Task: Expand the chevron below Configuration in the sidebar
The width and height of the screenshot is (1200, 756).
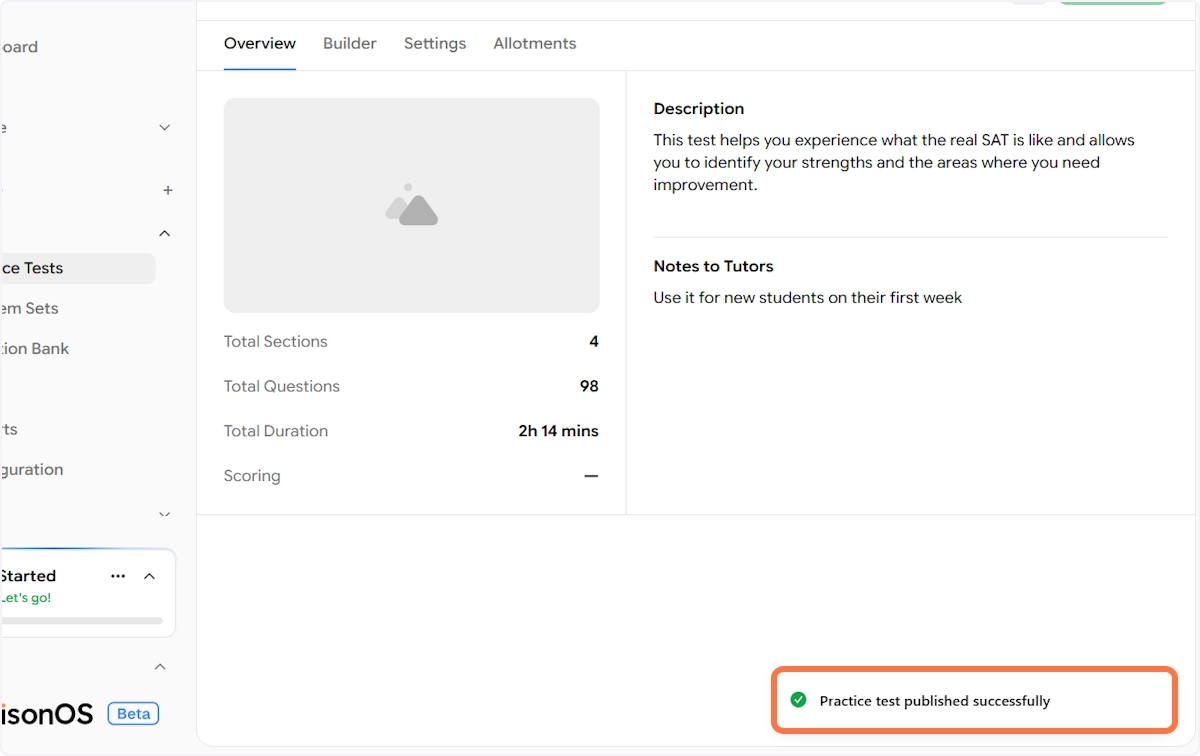Action: (x=165, y=515)
